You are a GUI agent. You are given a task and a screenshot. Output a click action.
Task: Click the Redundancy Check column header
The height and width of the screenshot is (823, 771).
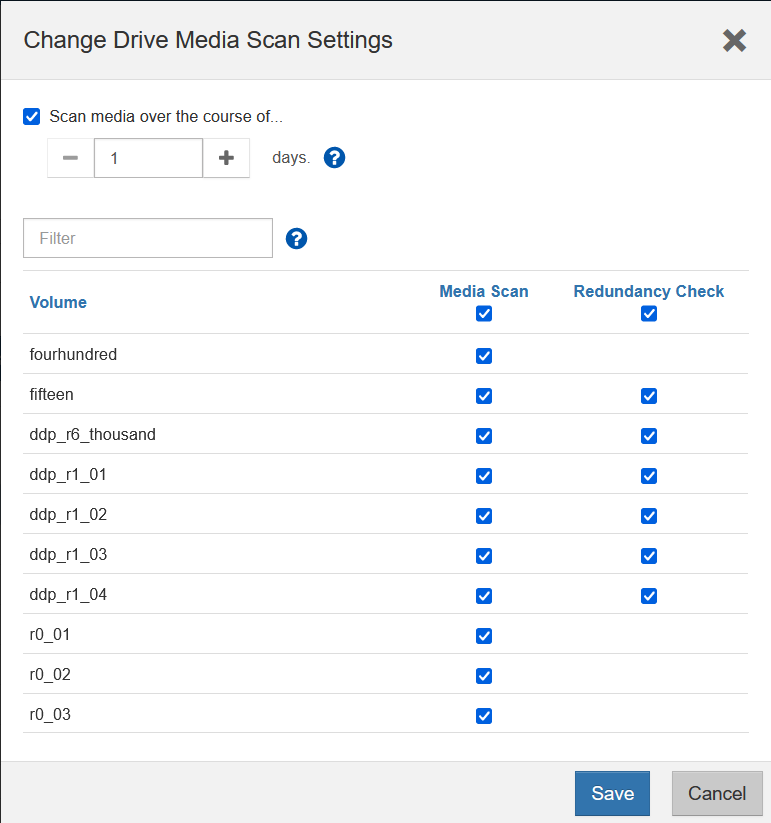pos(649,291)
